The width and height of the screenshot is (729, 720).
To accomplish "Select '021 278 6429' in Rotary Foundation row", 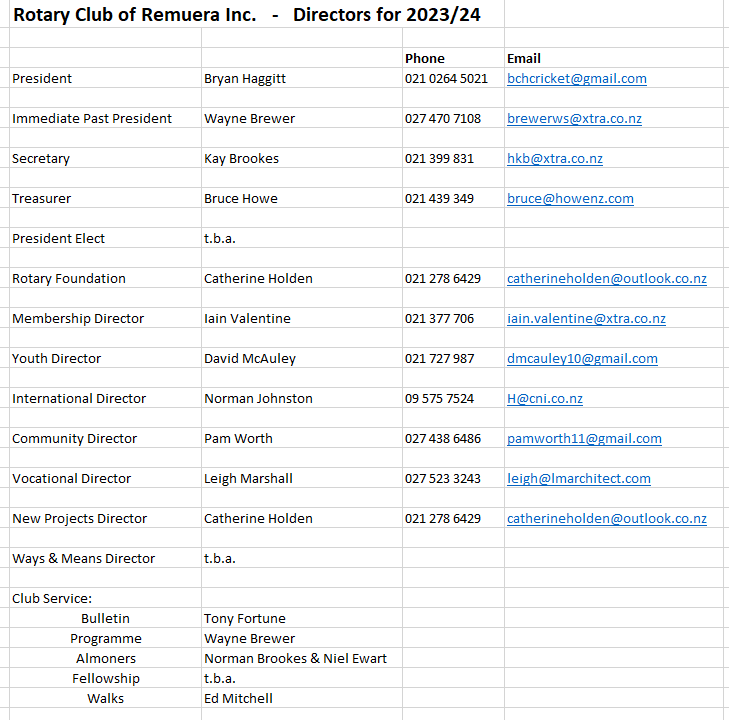I will click(x=453, y=278).
